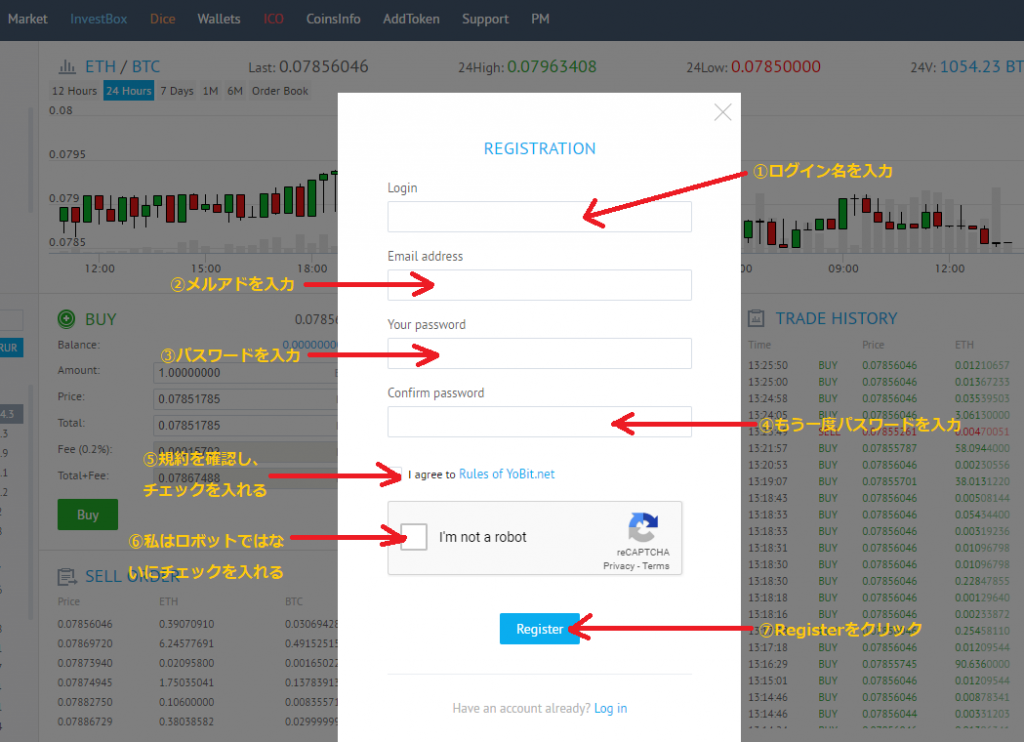Click sell order price 0.07874945
The width and height of the screenshot is (1024, 742).
click(85, 683)
